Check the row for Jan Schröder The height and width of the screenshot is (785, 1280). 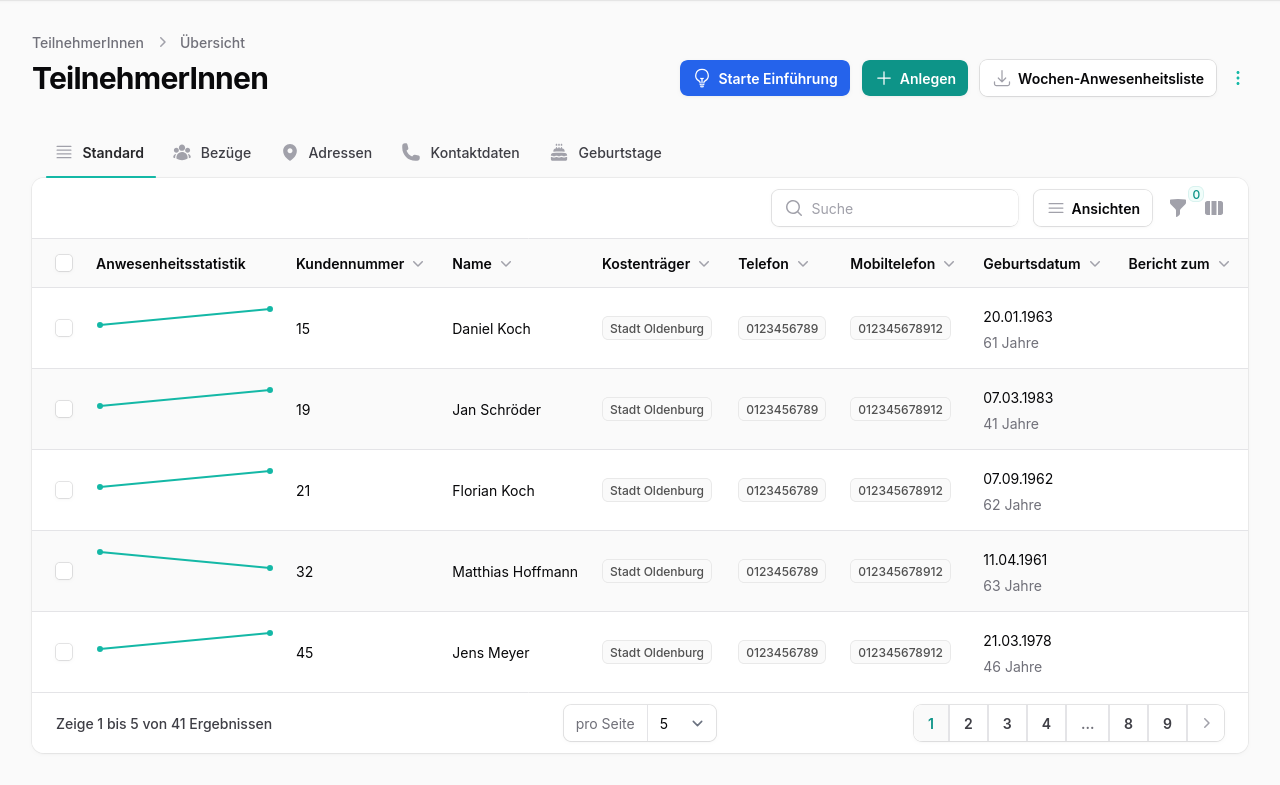tap(64, 409)
